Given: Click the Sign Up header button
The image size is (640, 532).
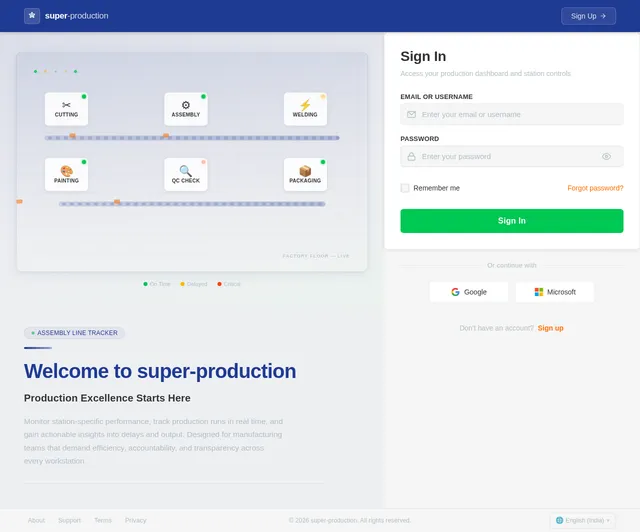Looking at the screenshot, I should click(x=588, y=16).
